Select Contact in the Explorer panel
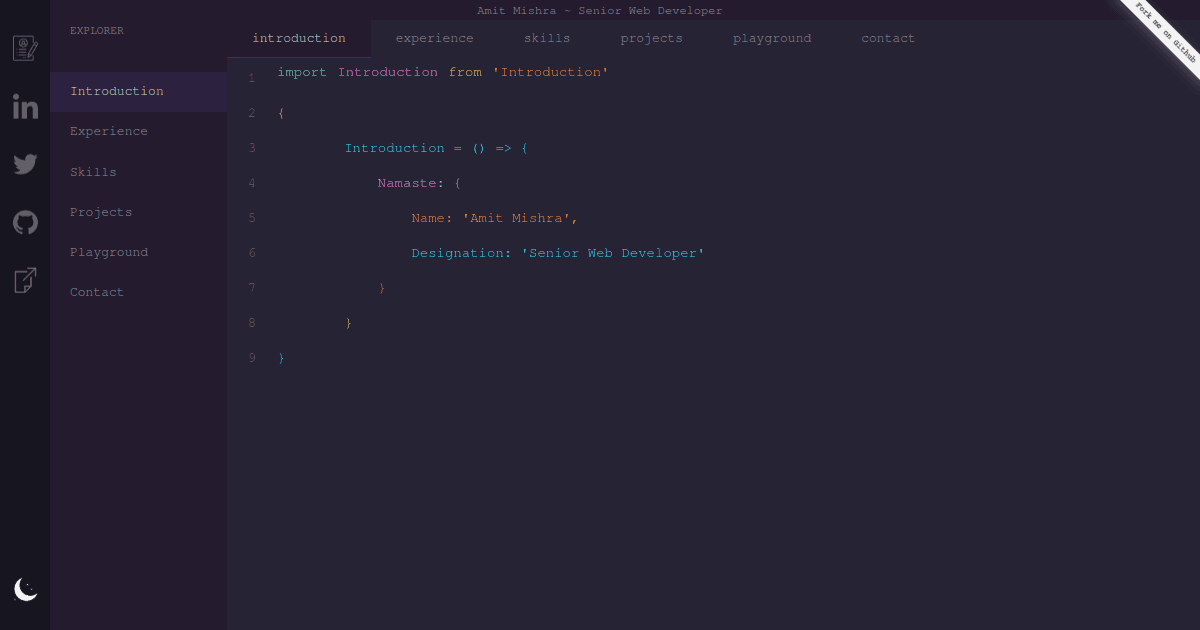1200x630 pixels. tap(96, 292)
